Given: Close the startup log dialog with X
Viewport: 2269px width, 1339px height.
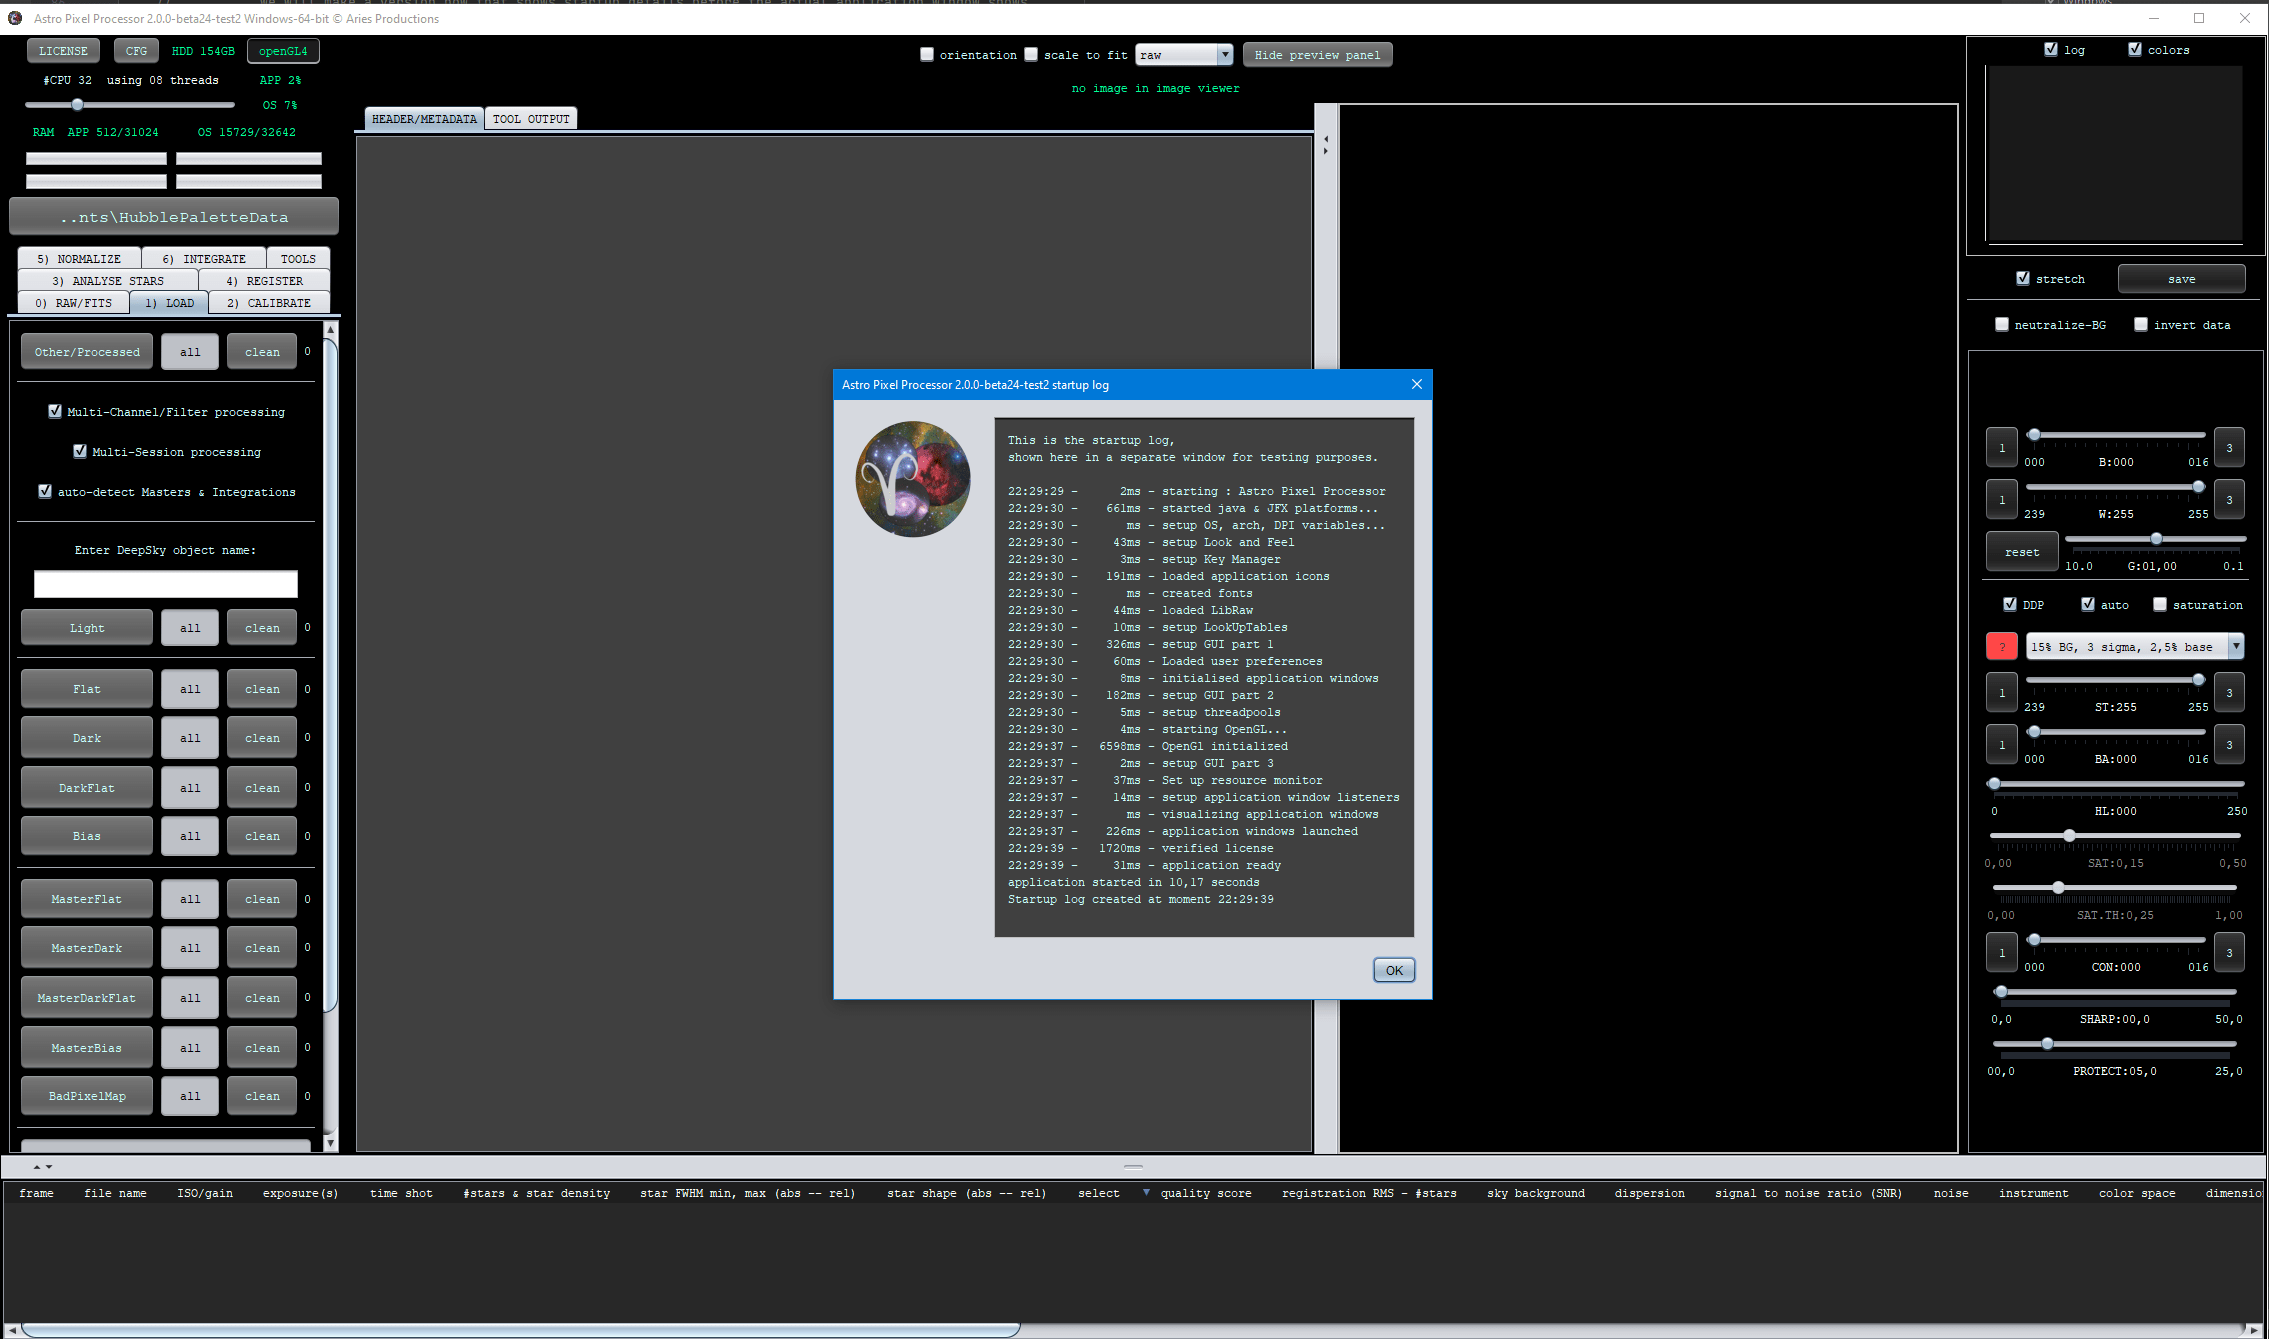Looking at the screenshot, I should click(1416, 384).
